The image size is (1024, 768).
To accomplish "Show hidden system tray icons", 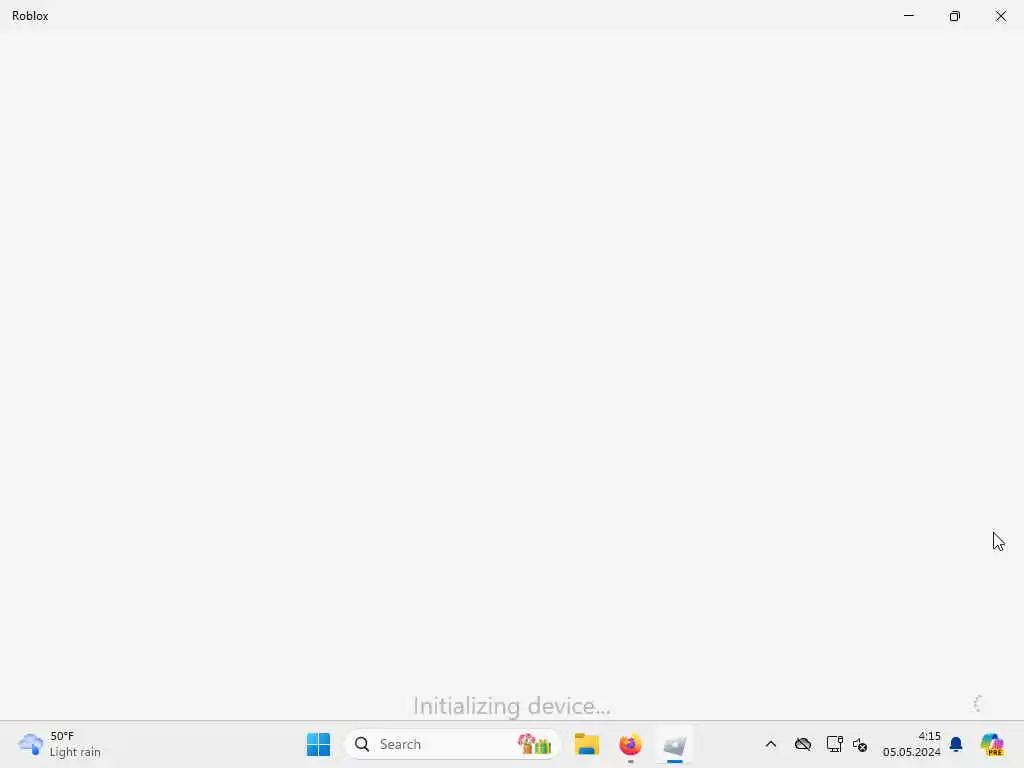I will click(771, 744).
